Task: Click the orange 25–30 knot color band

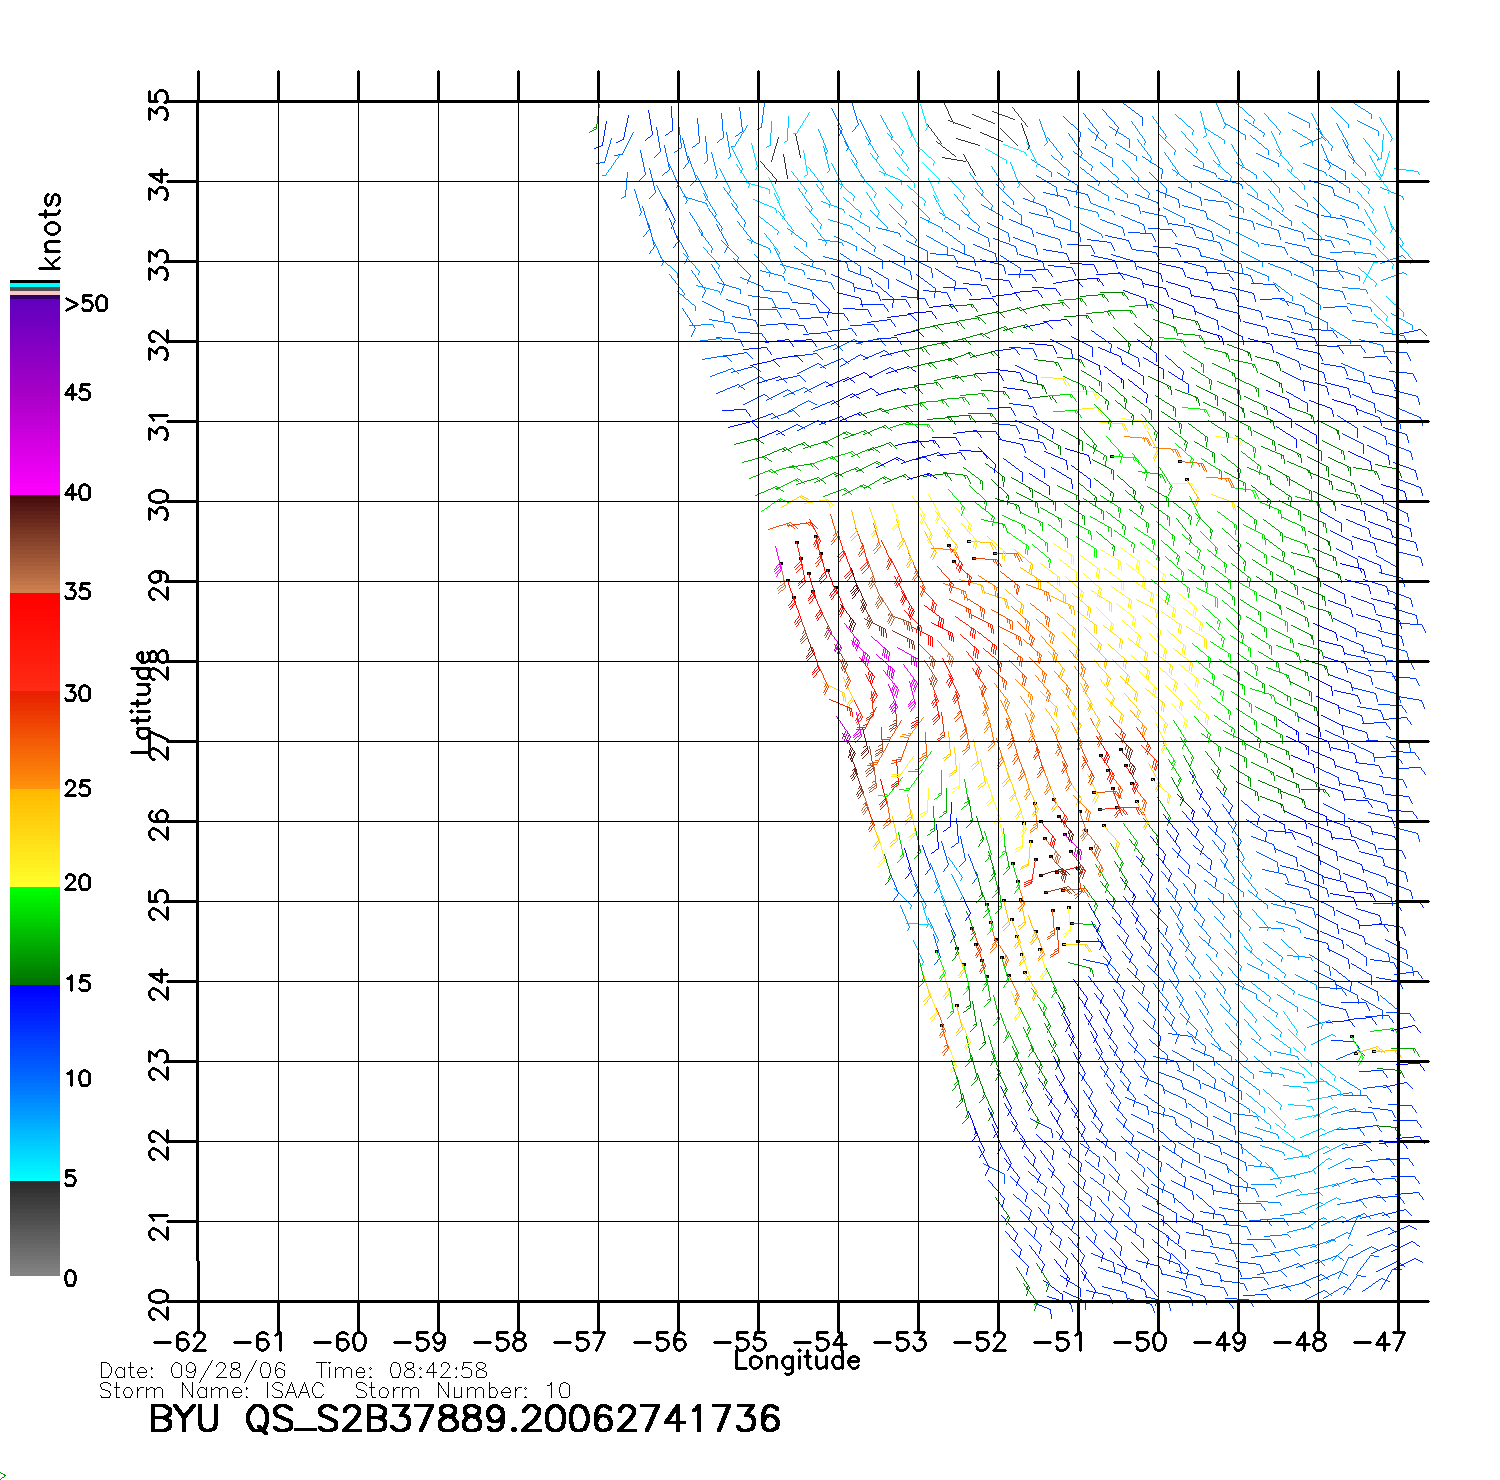Action: pyautogui.click(x=35, y=741)
